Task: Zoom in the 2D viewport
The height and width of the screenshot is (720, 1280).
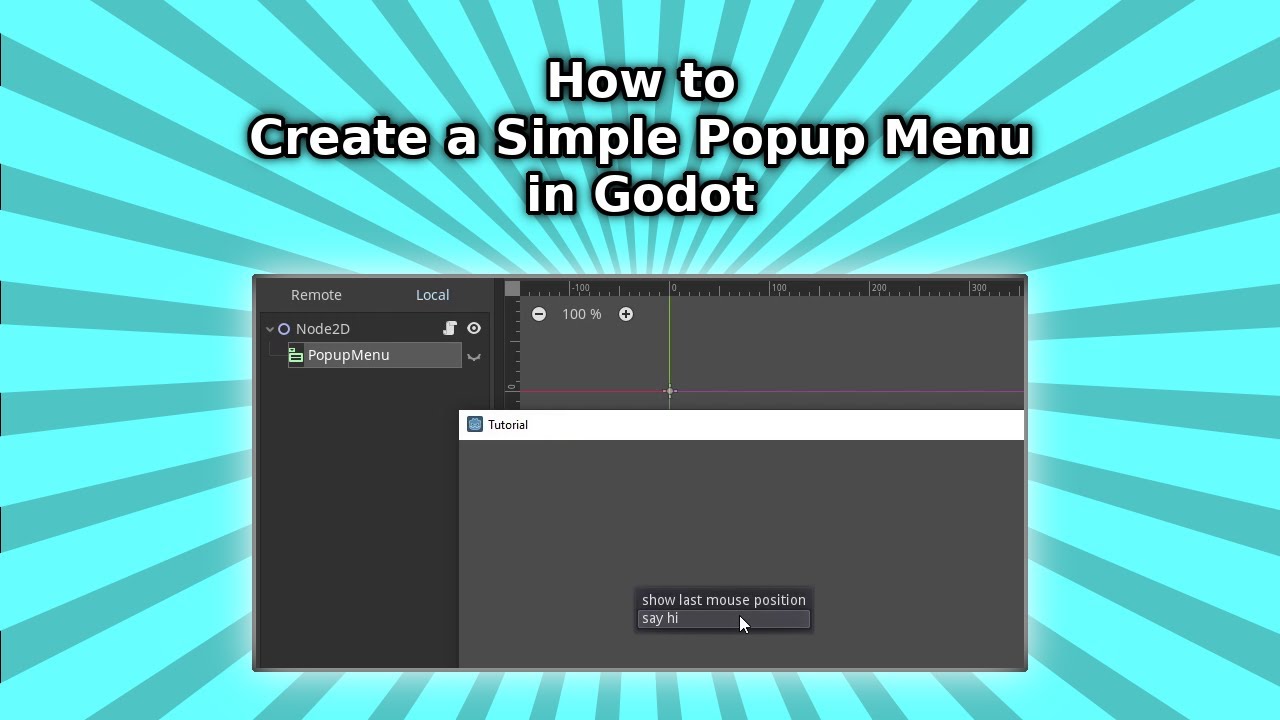Action: tap(626, 314)
